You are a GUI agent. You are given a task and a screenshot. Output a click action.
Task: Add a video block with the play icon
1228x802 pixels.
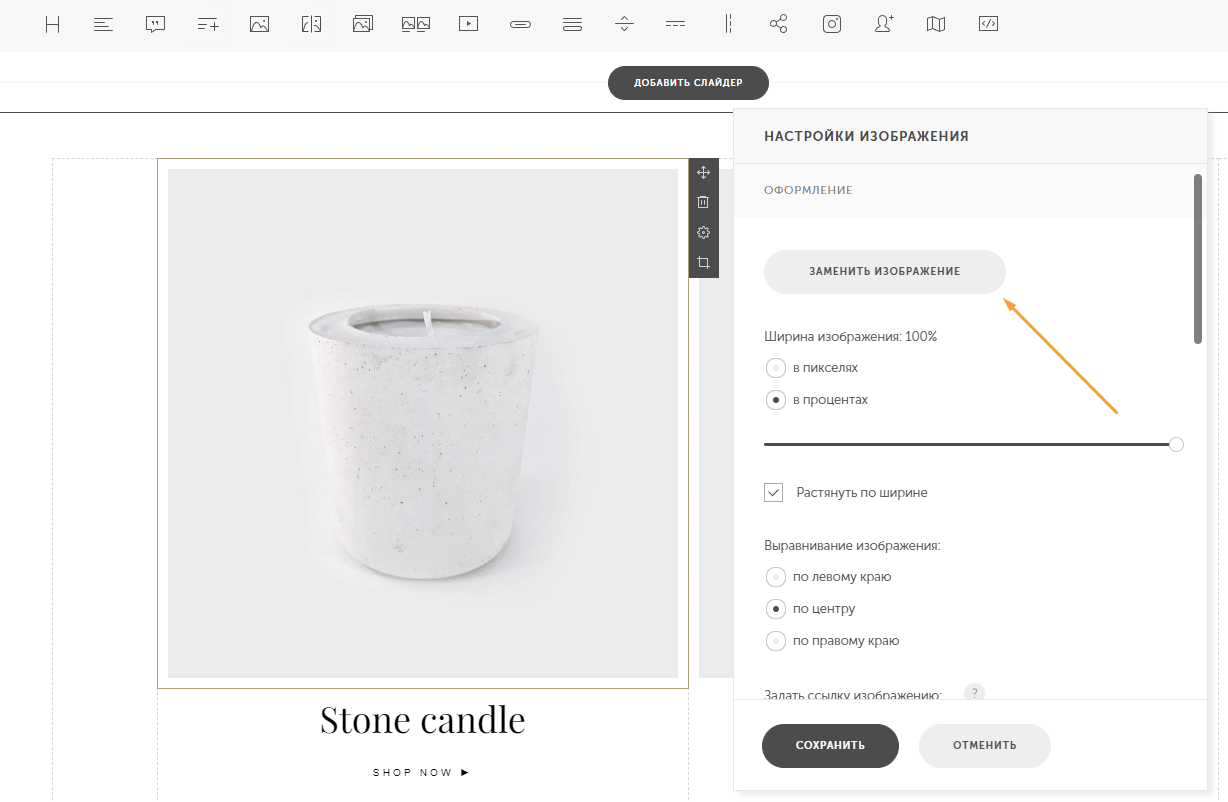point(468,25)
